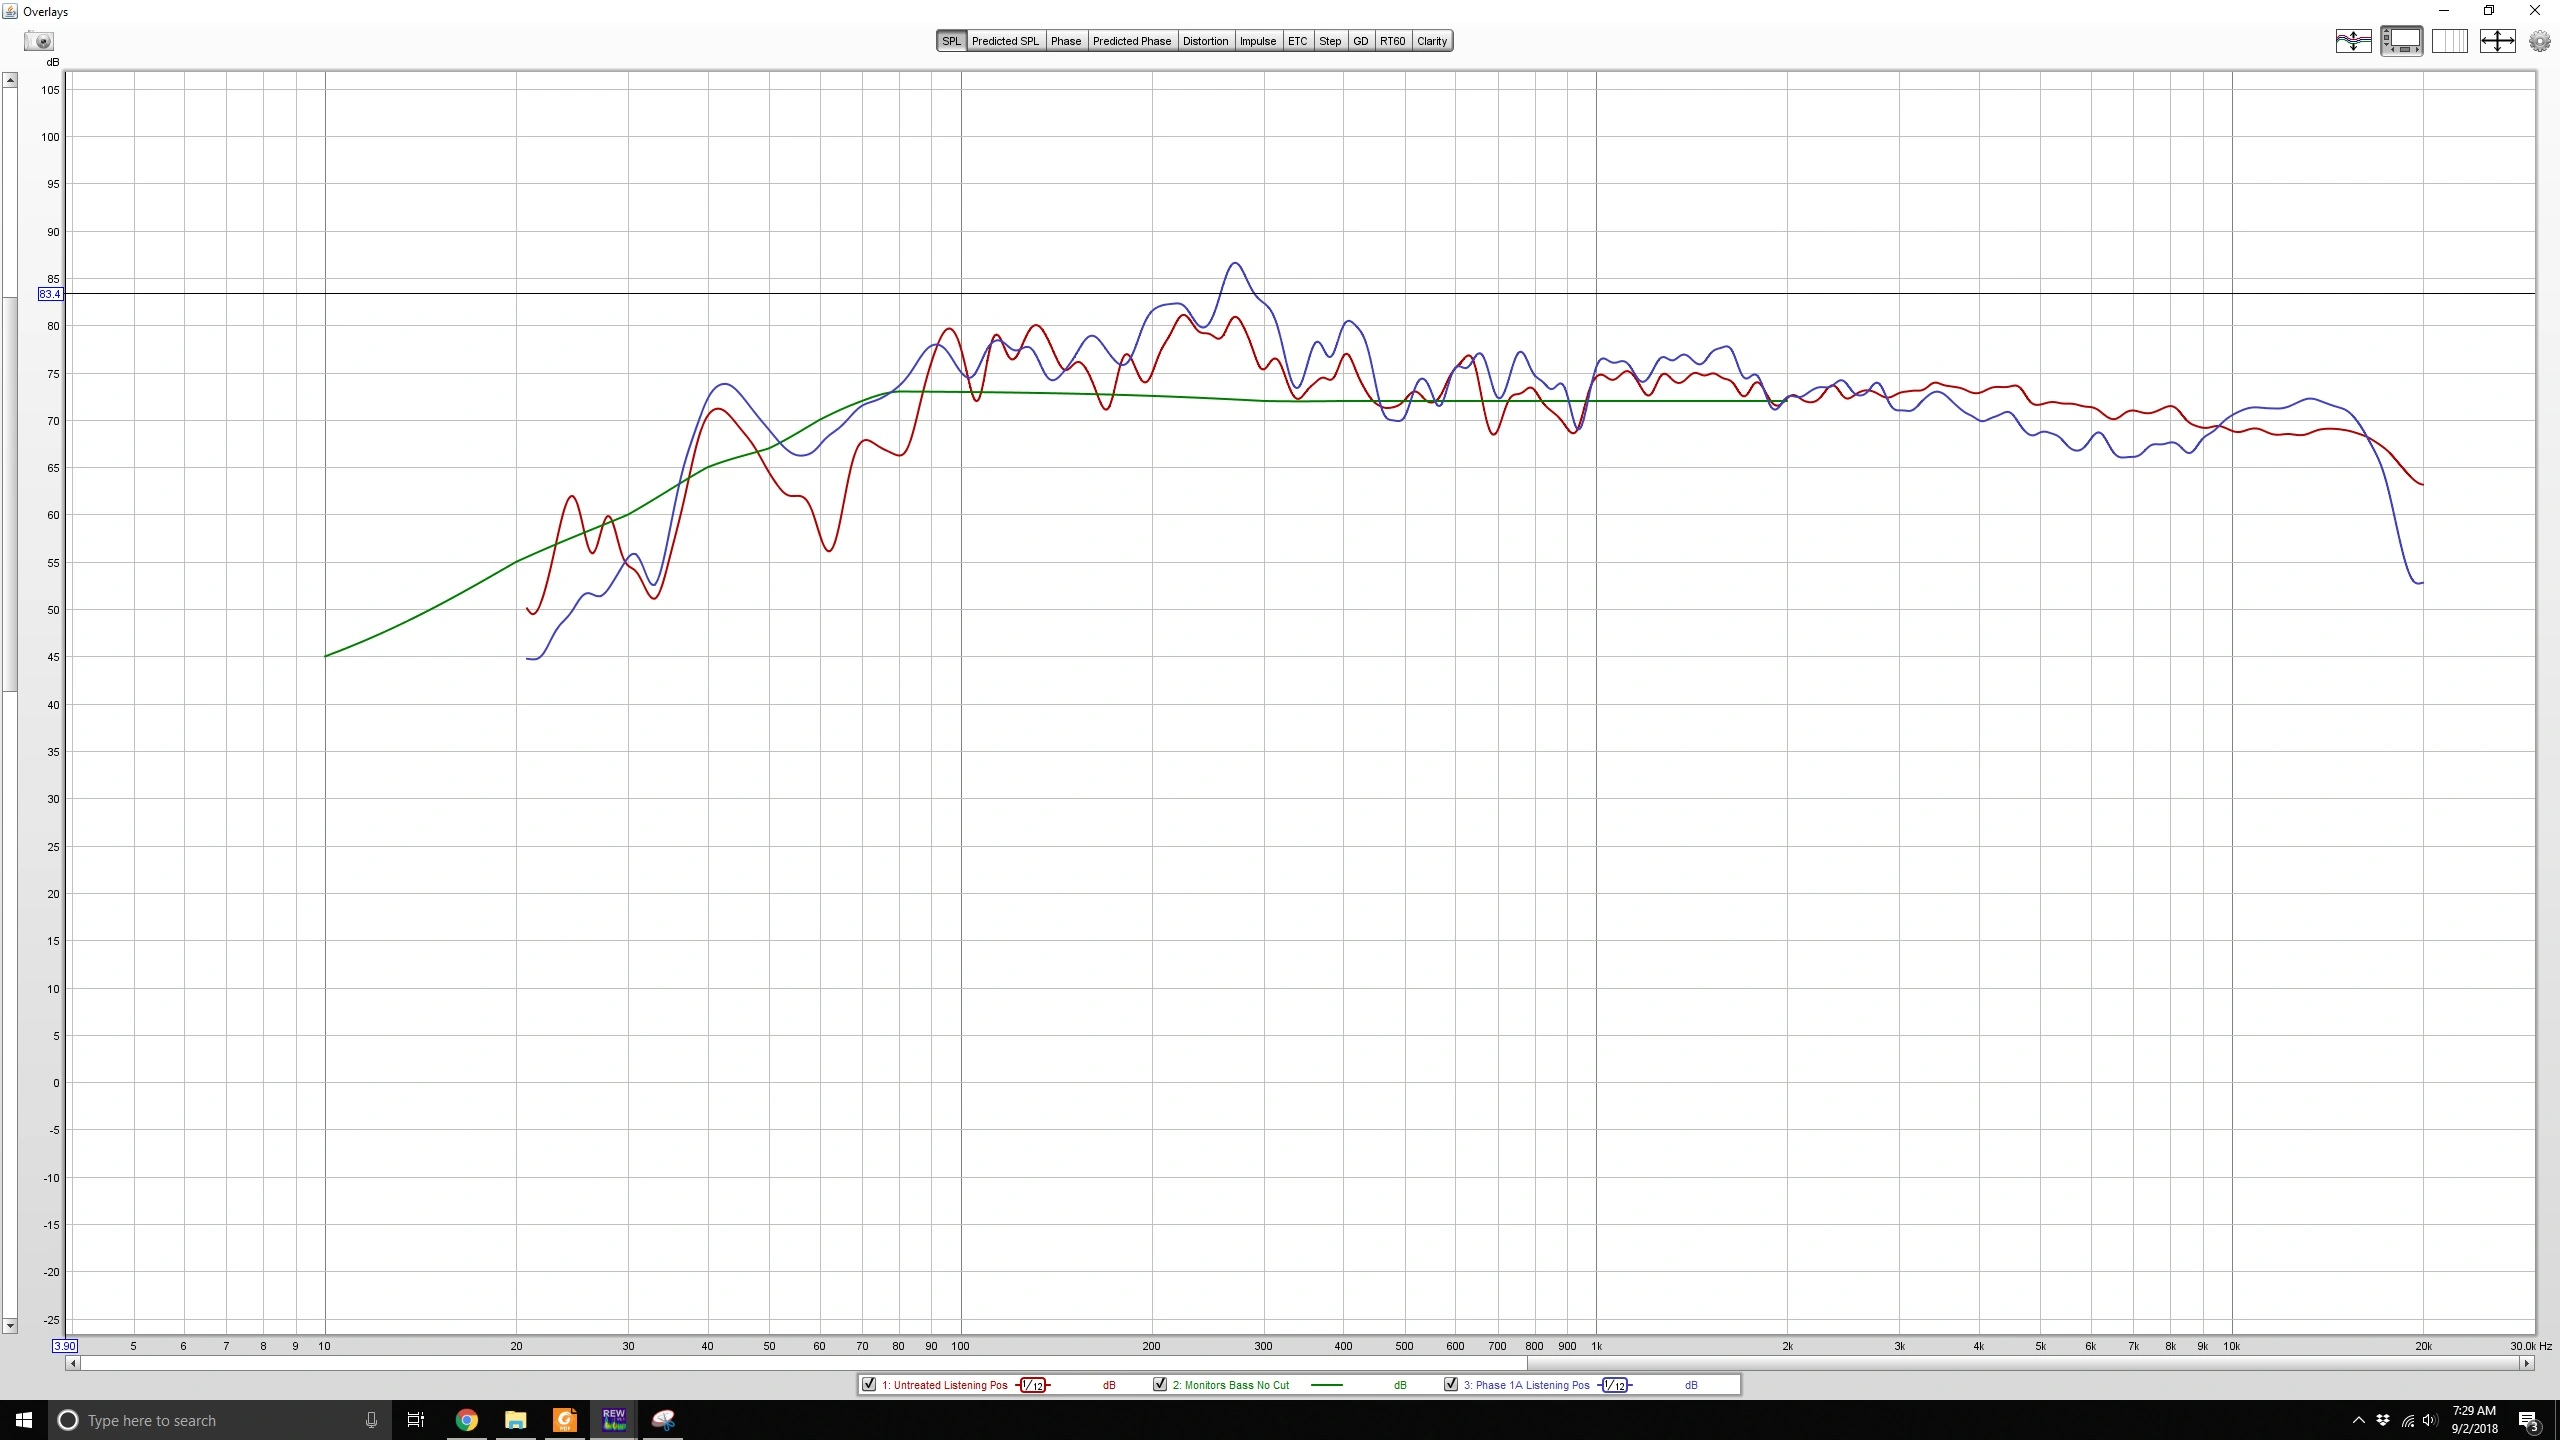Switch to the RT60 tab
2560x1440 pixels.
[1392, 41]
